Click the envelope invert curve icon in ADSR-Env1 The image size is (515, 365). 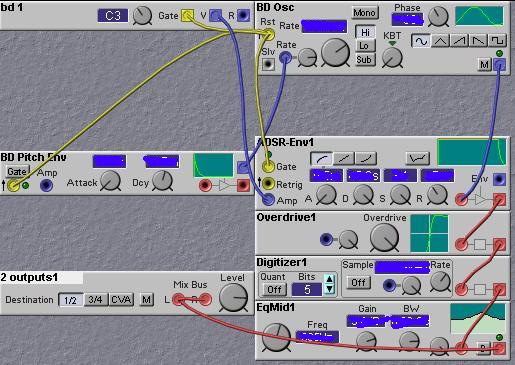pyautogui.click(x=418, y=159)
